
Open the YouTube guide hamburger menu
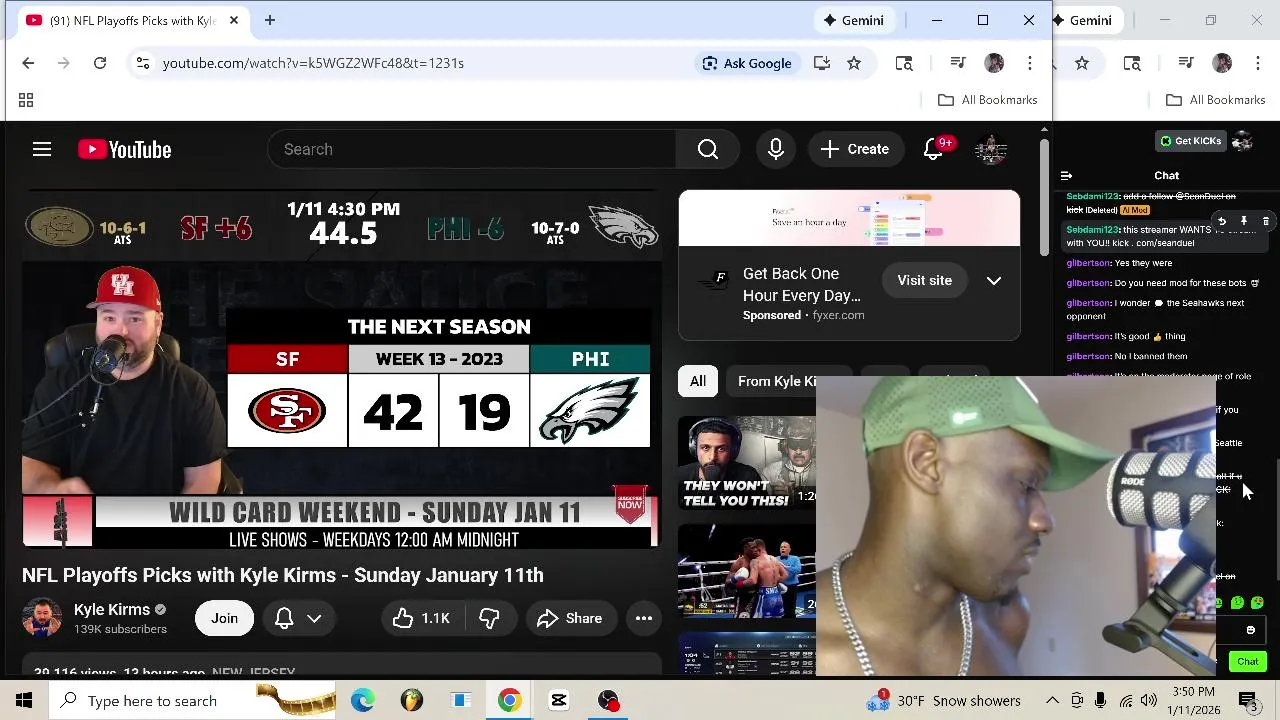(41, 149)
